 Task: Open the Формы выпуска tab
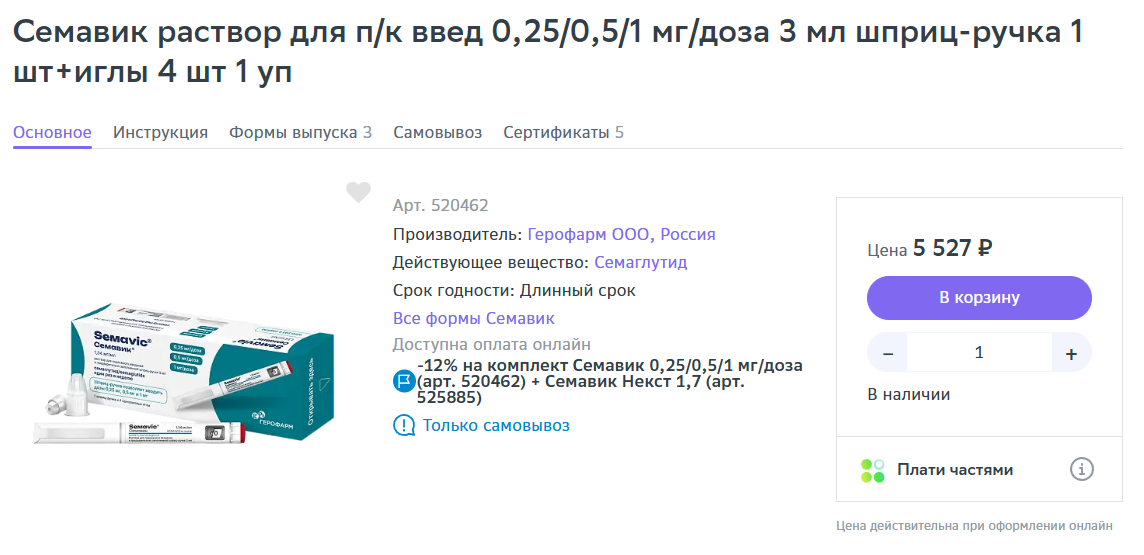click(301, 133)
